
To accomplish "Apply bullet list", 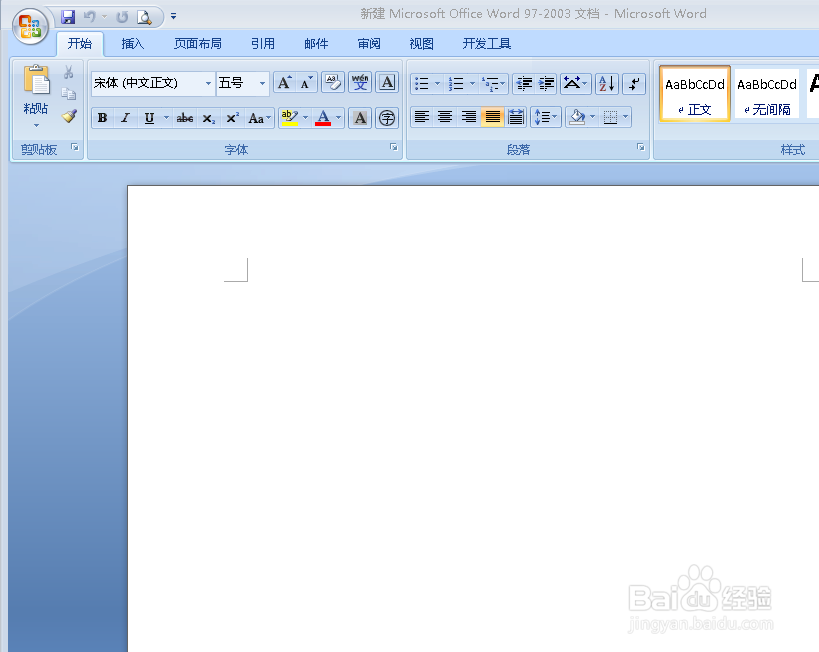I will point(422,84).
